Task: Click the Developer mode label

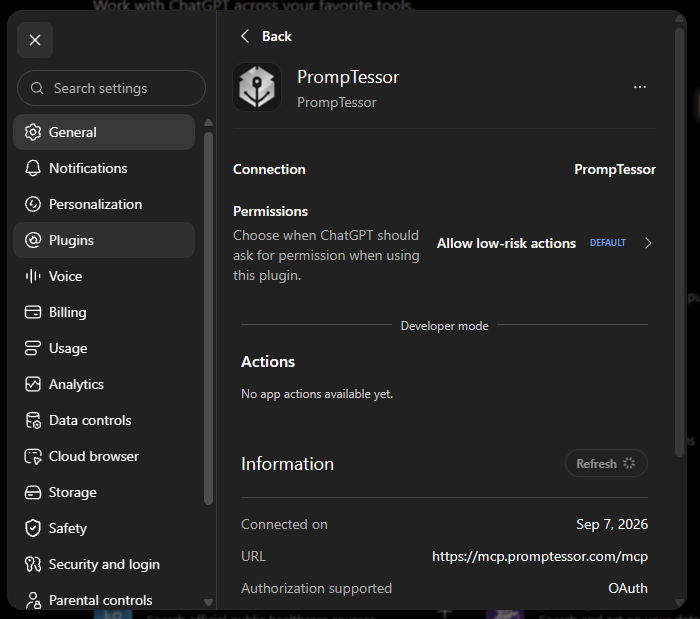Action: click(445, 326)
